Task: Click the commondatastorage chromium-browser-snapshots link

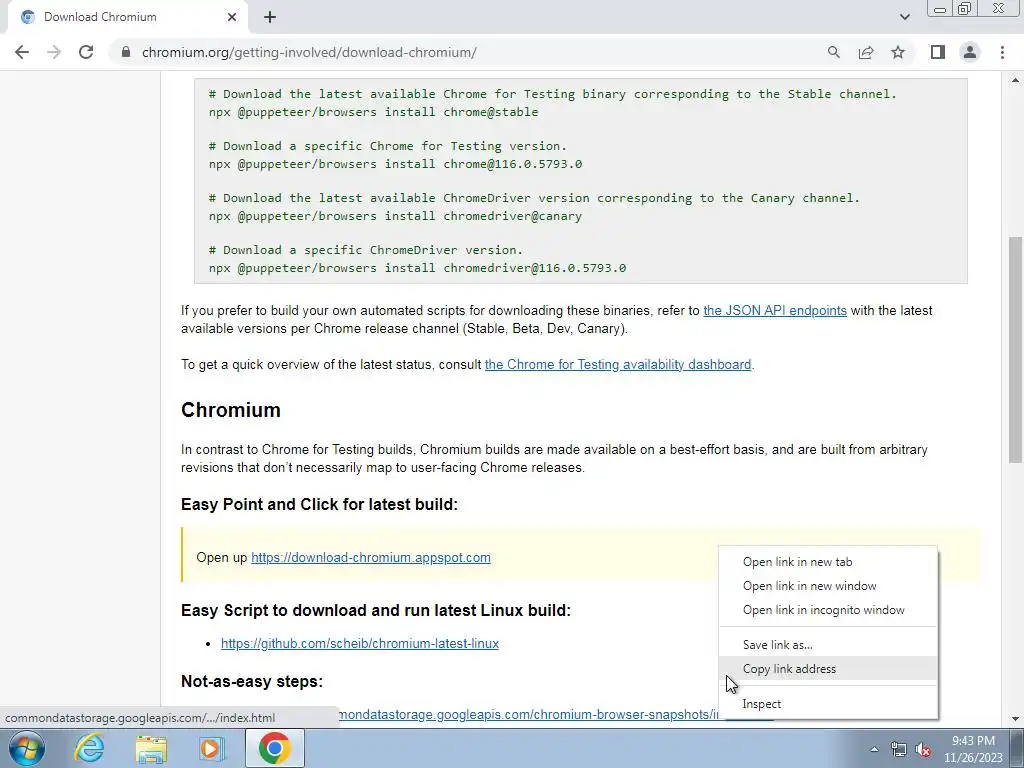Action: [528, 714]
